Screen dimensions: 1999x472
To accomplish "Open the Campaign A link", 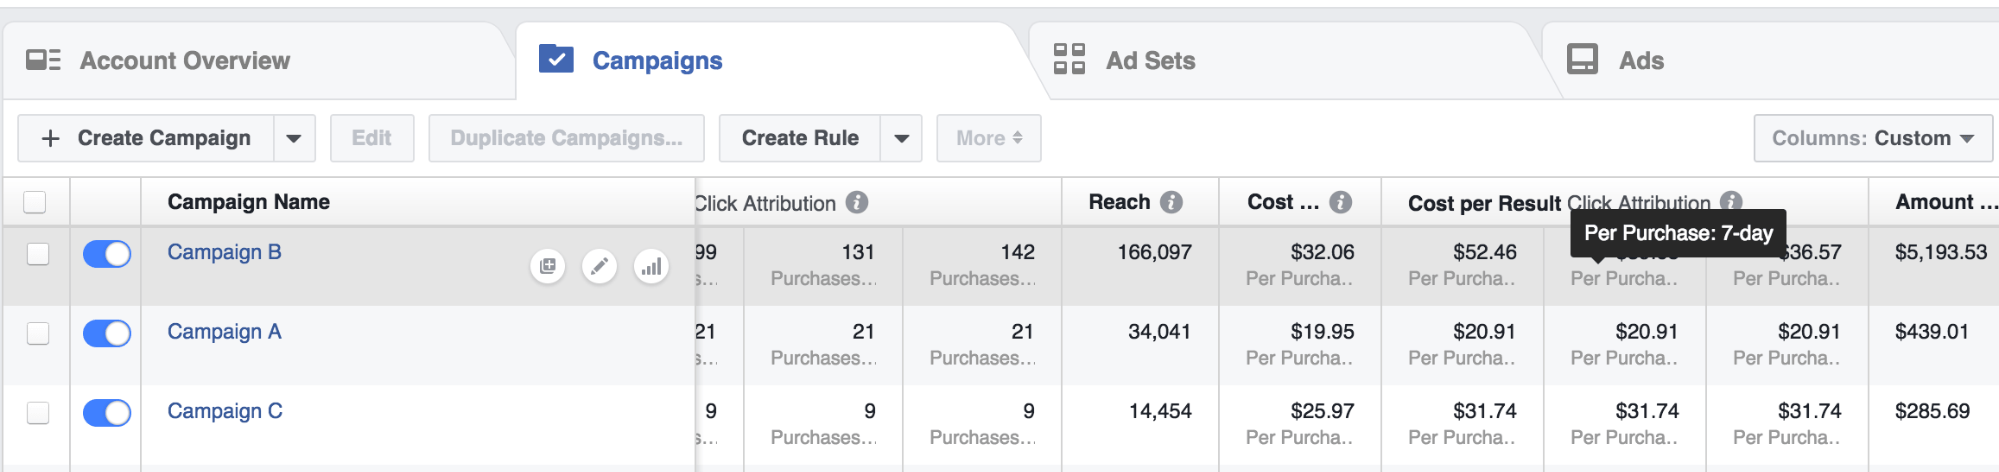I will click(x=224, y=331).
